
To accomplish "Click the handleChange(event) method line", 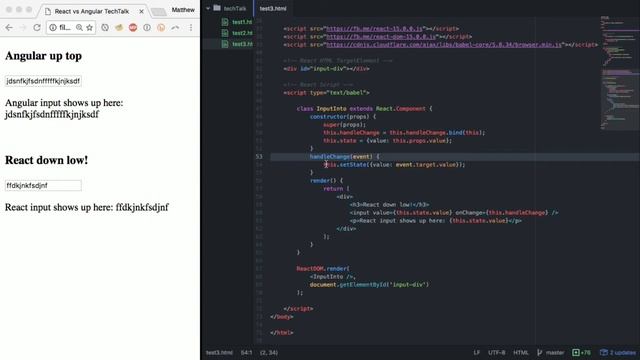I will [x=344, y=156].
